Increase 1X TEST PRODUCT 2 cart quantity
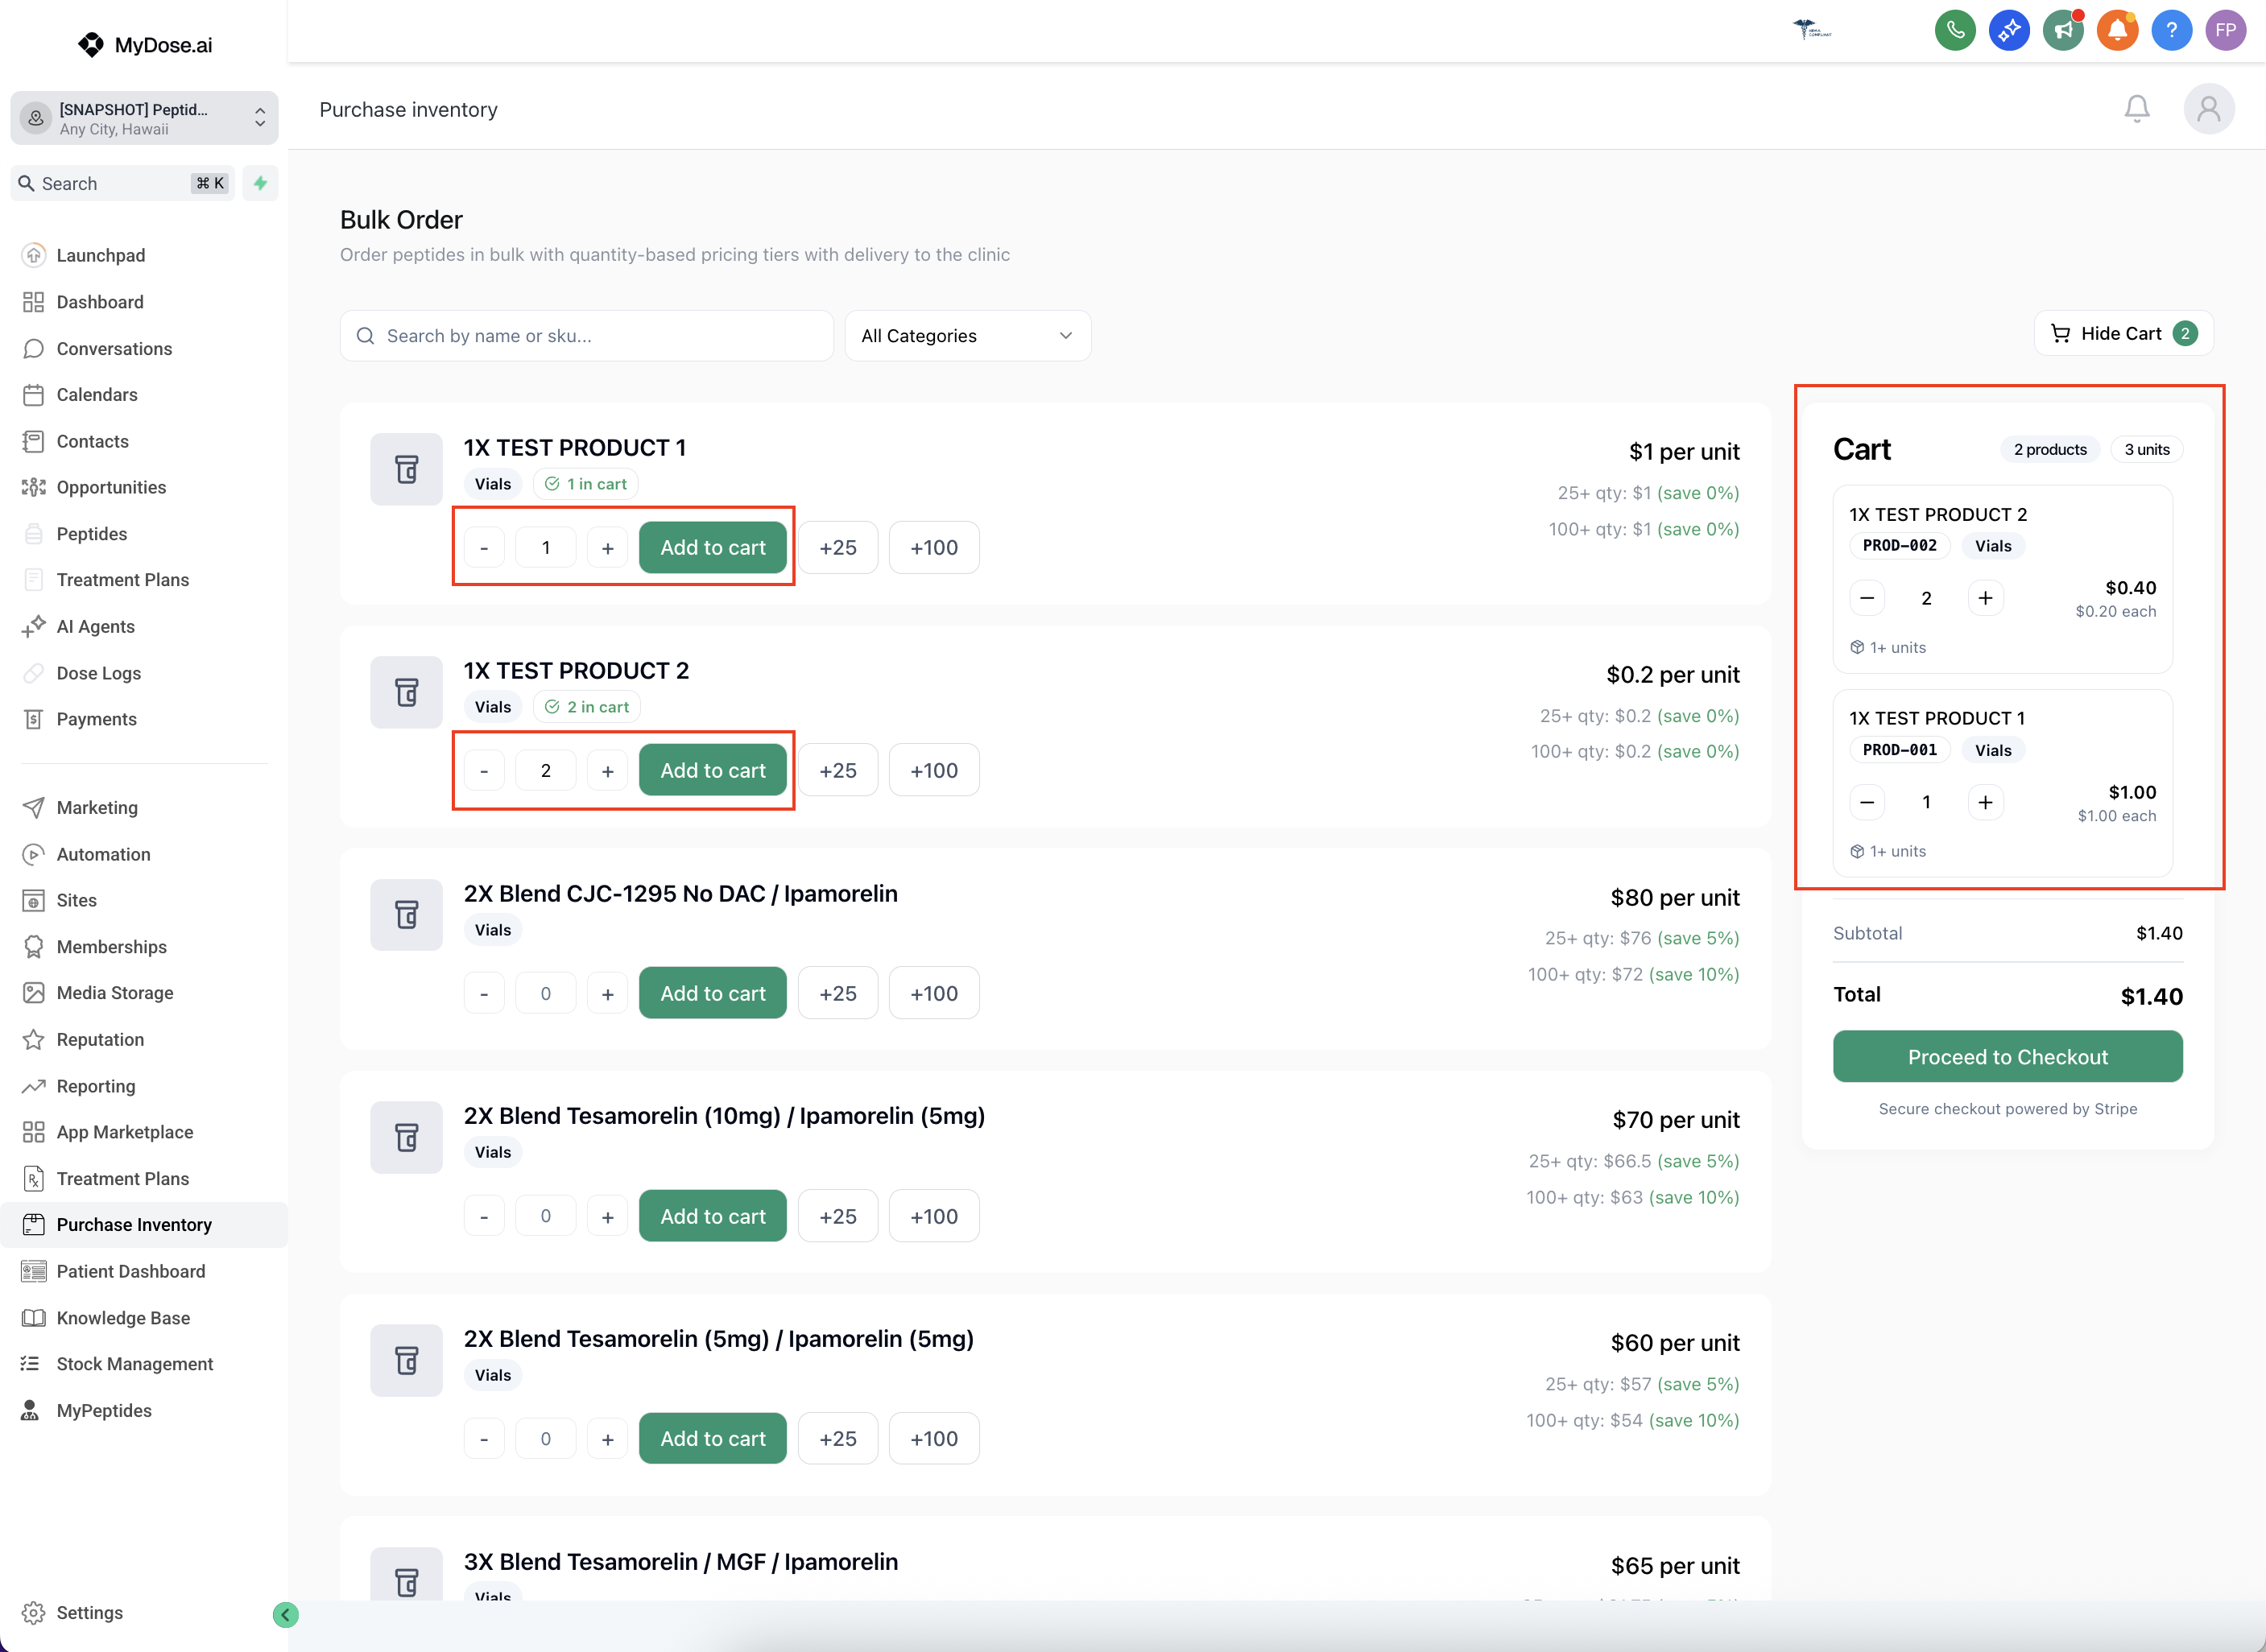The width and height of the screenshot is (2266, 1652). (1985, 598)
